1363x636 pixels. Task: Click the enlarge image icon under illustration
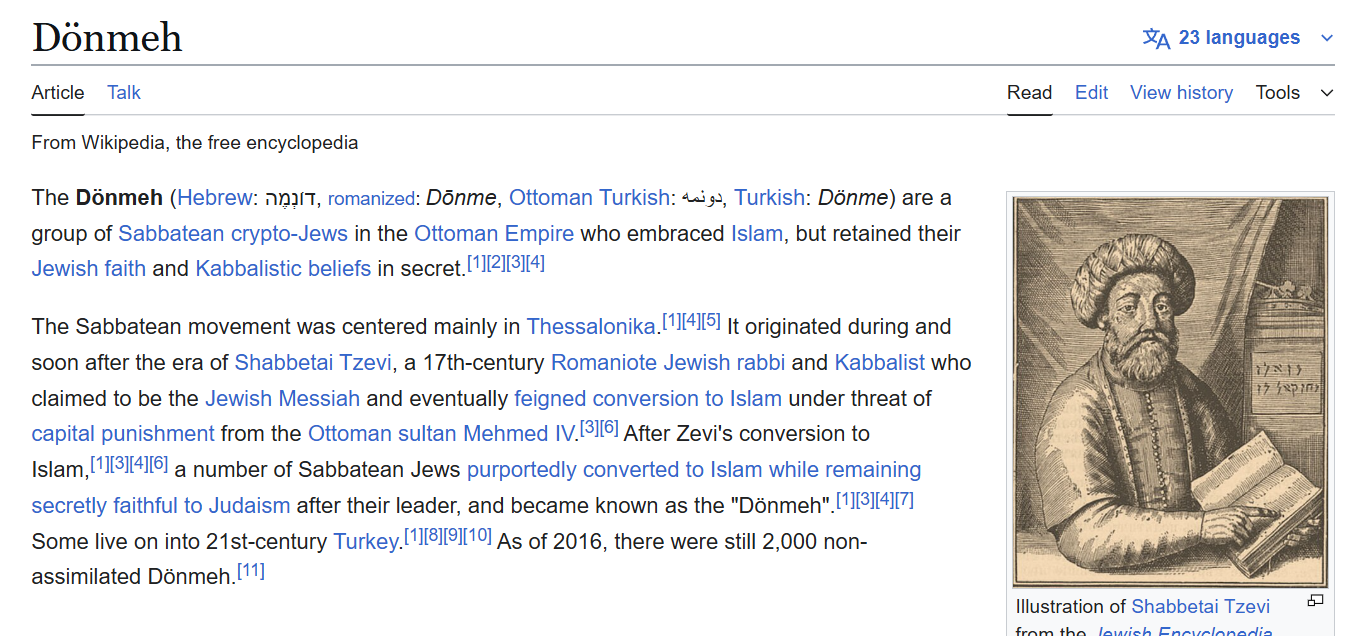[x=1315, y=601]
